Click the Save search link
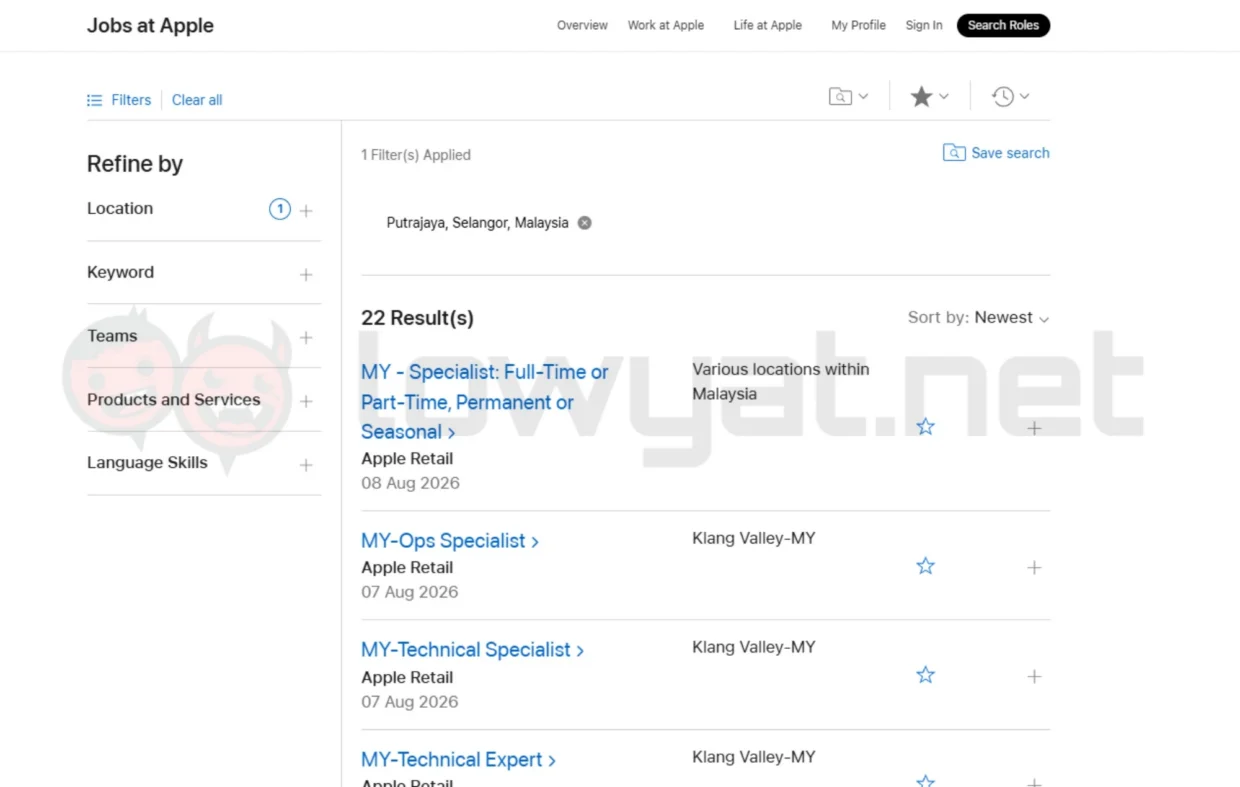 click(x=1010, y=153)
